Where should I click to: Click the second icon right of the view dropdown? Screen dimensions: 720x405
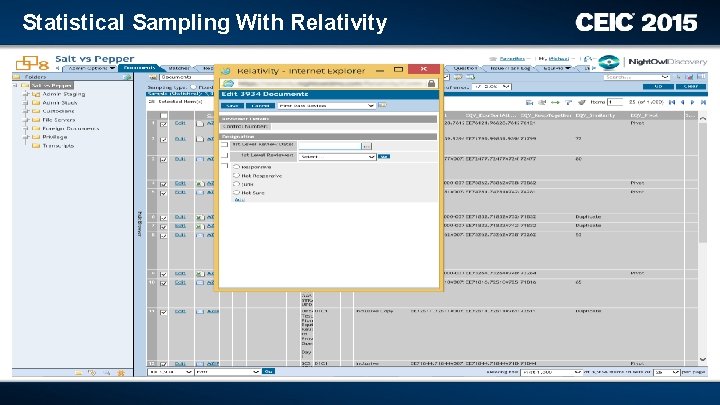pyautogui.click(x=470, y=77)
